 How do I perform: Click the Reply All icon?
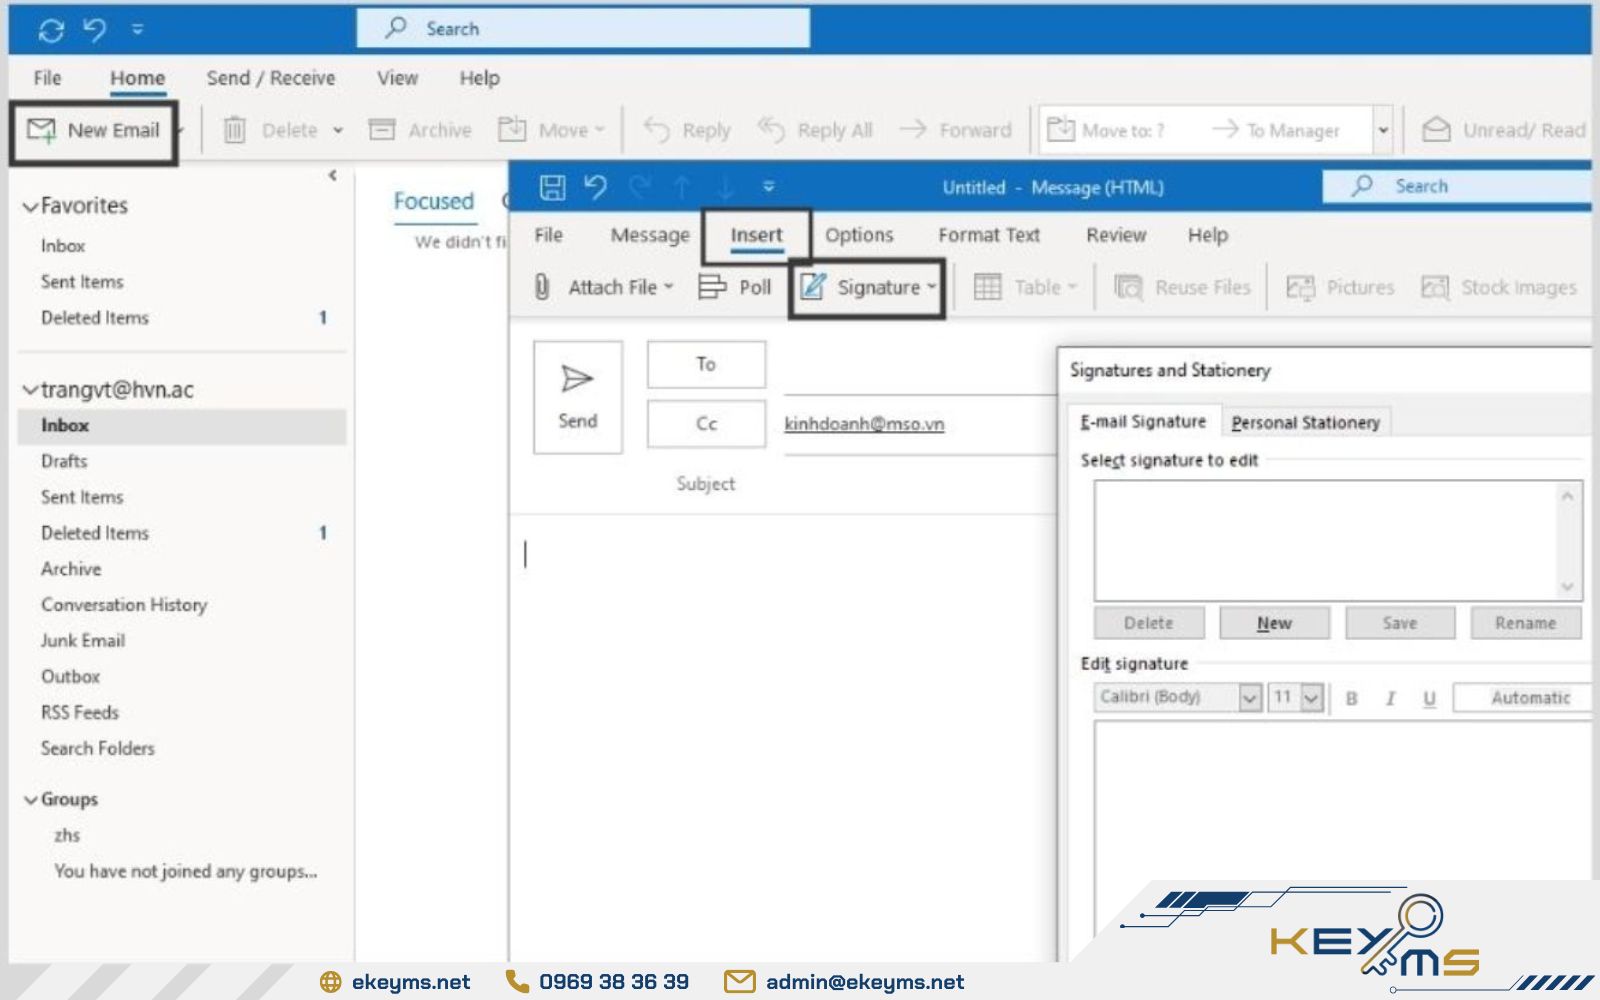[x=771, y=130]
